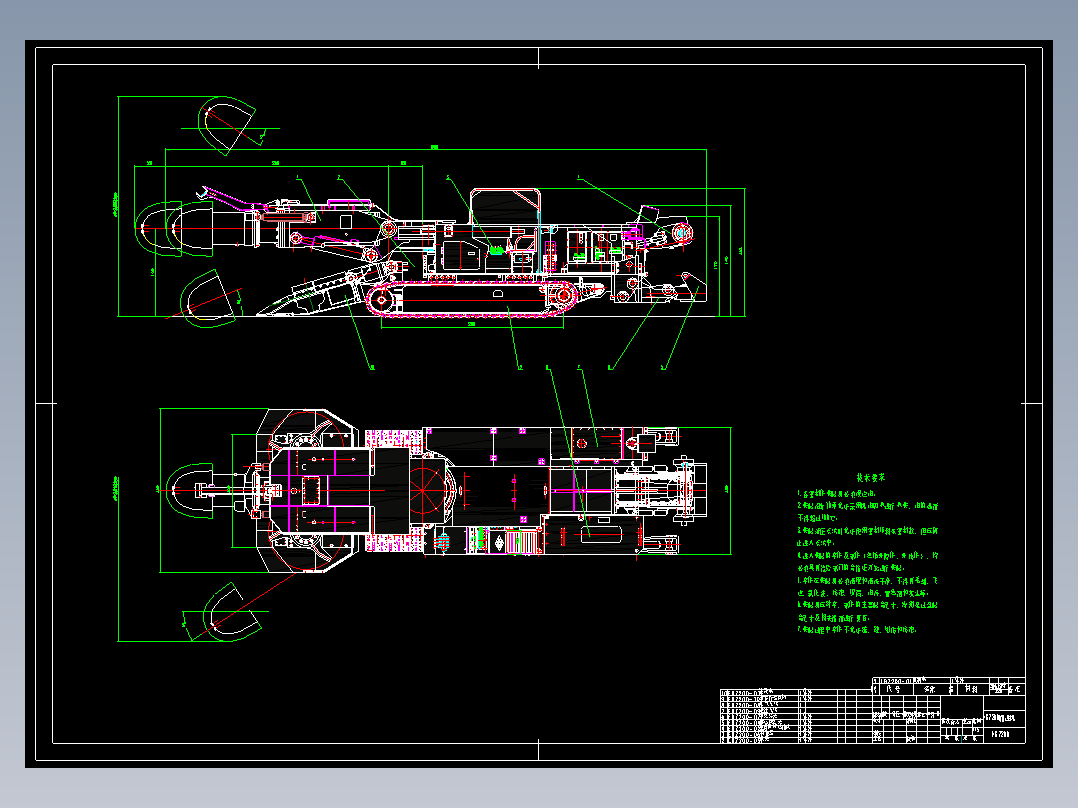Click the green 技术要求 notes heading
Viewport: 1078px width, 808px height.
point(870,477)
